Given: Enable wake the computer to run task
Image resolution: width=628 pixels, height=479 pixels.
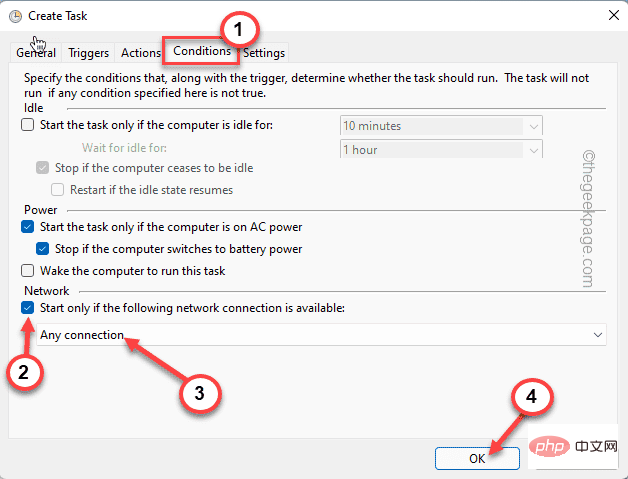Looking at the screenshot, I should 27,271.
